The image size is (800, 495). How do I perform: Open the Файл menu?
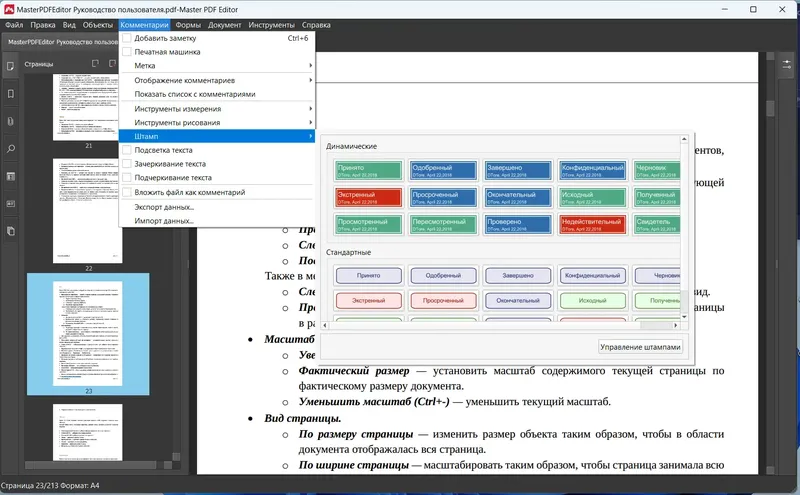coord(14,24)
